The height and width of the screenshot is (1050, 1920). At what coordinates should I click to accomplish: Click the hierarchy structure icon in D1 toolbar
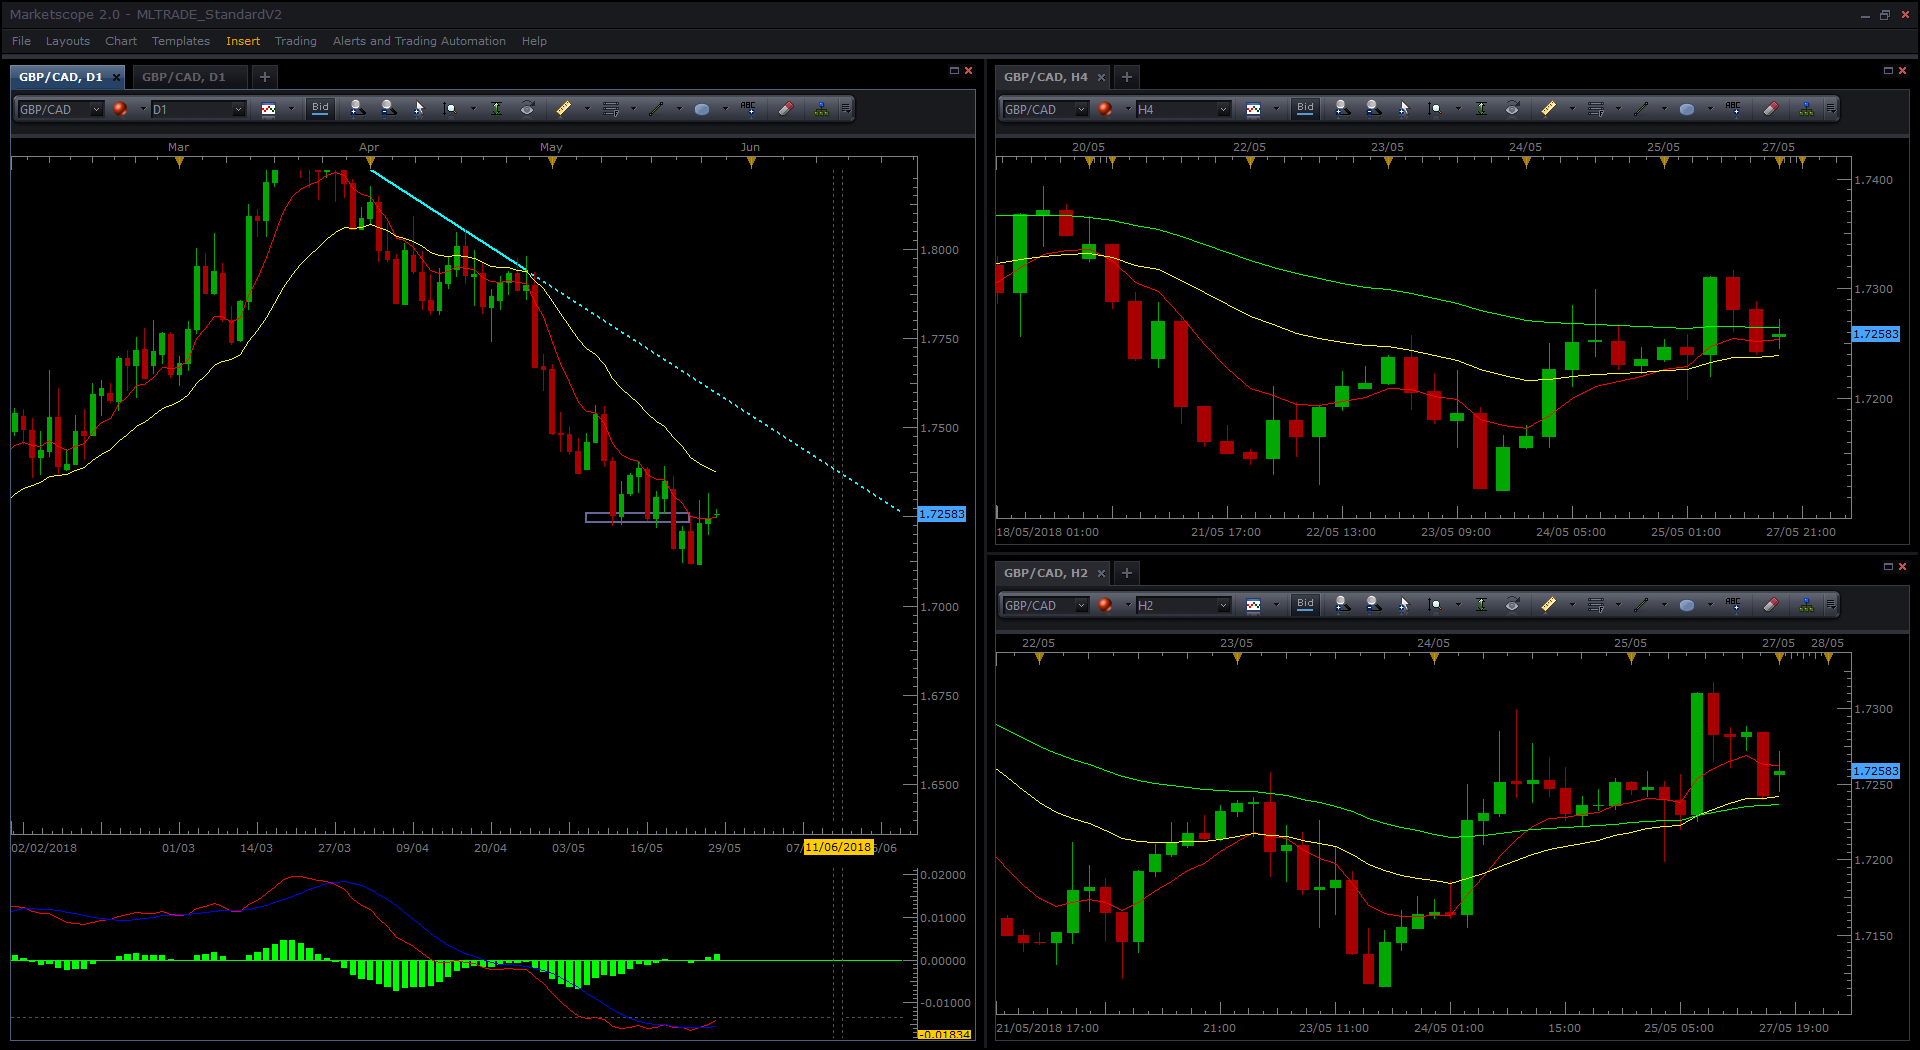point(821,109)
